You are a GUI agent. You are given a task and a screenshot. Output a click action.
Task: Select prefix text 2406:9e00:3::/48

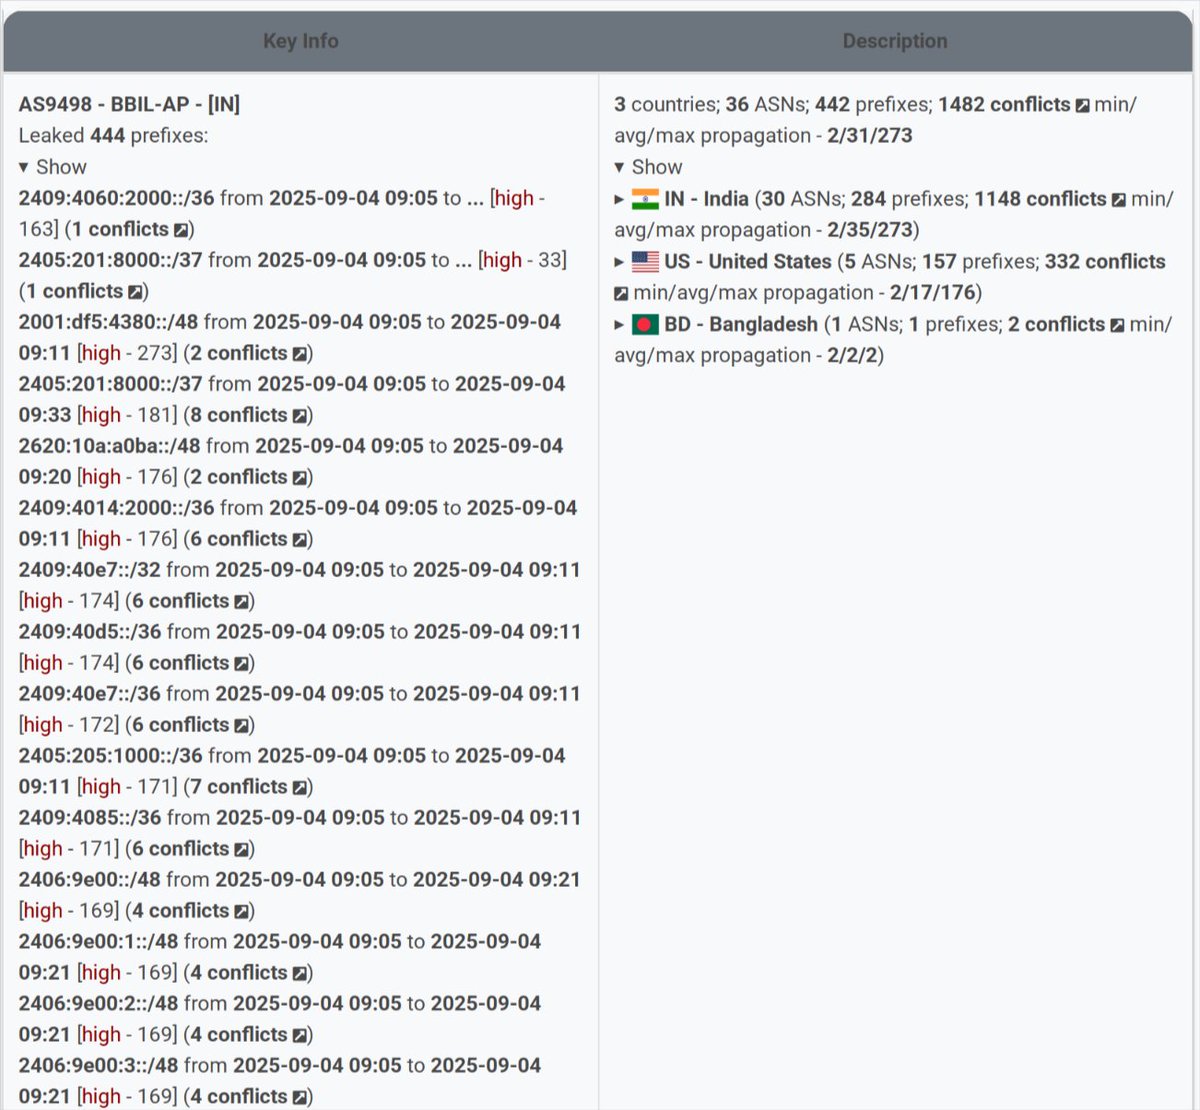click(98, 1066)
